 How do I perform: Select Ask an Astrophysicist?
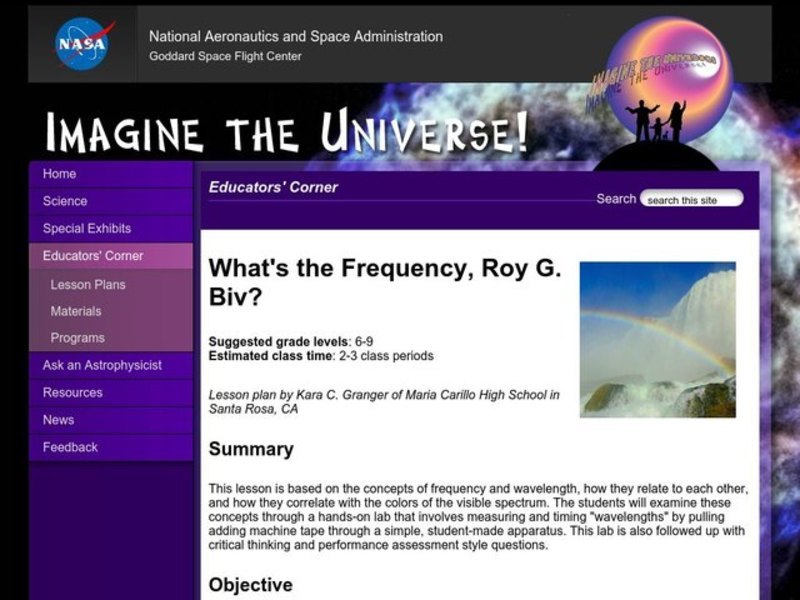click(102, 365)
